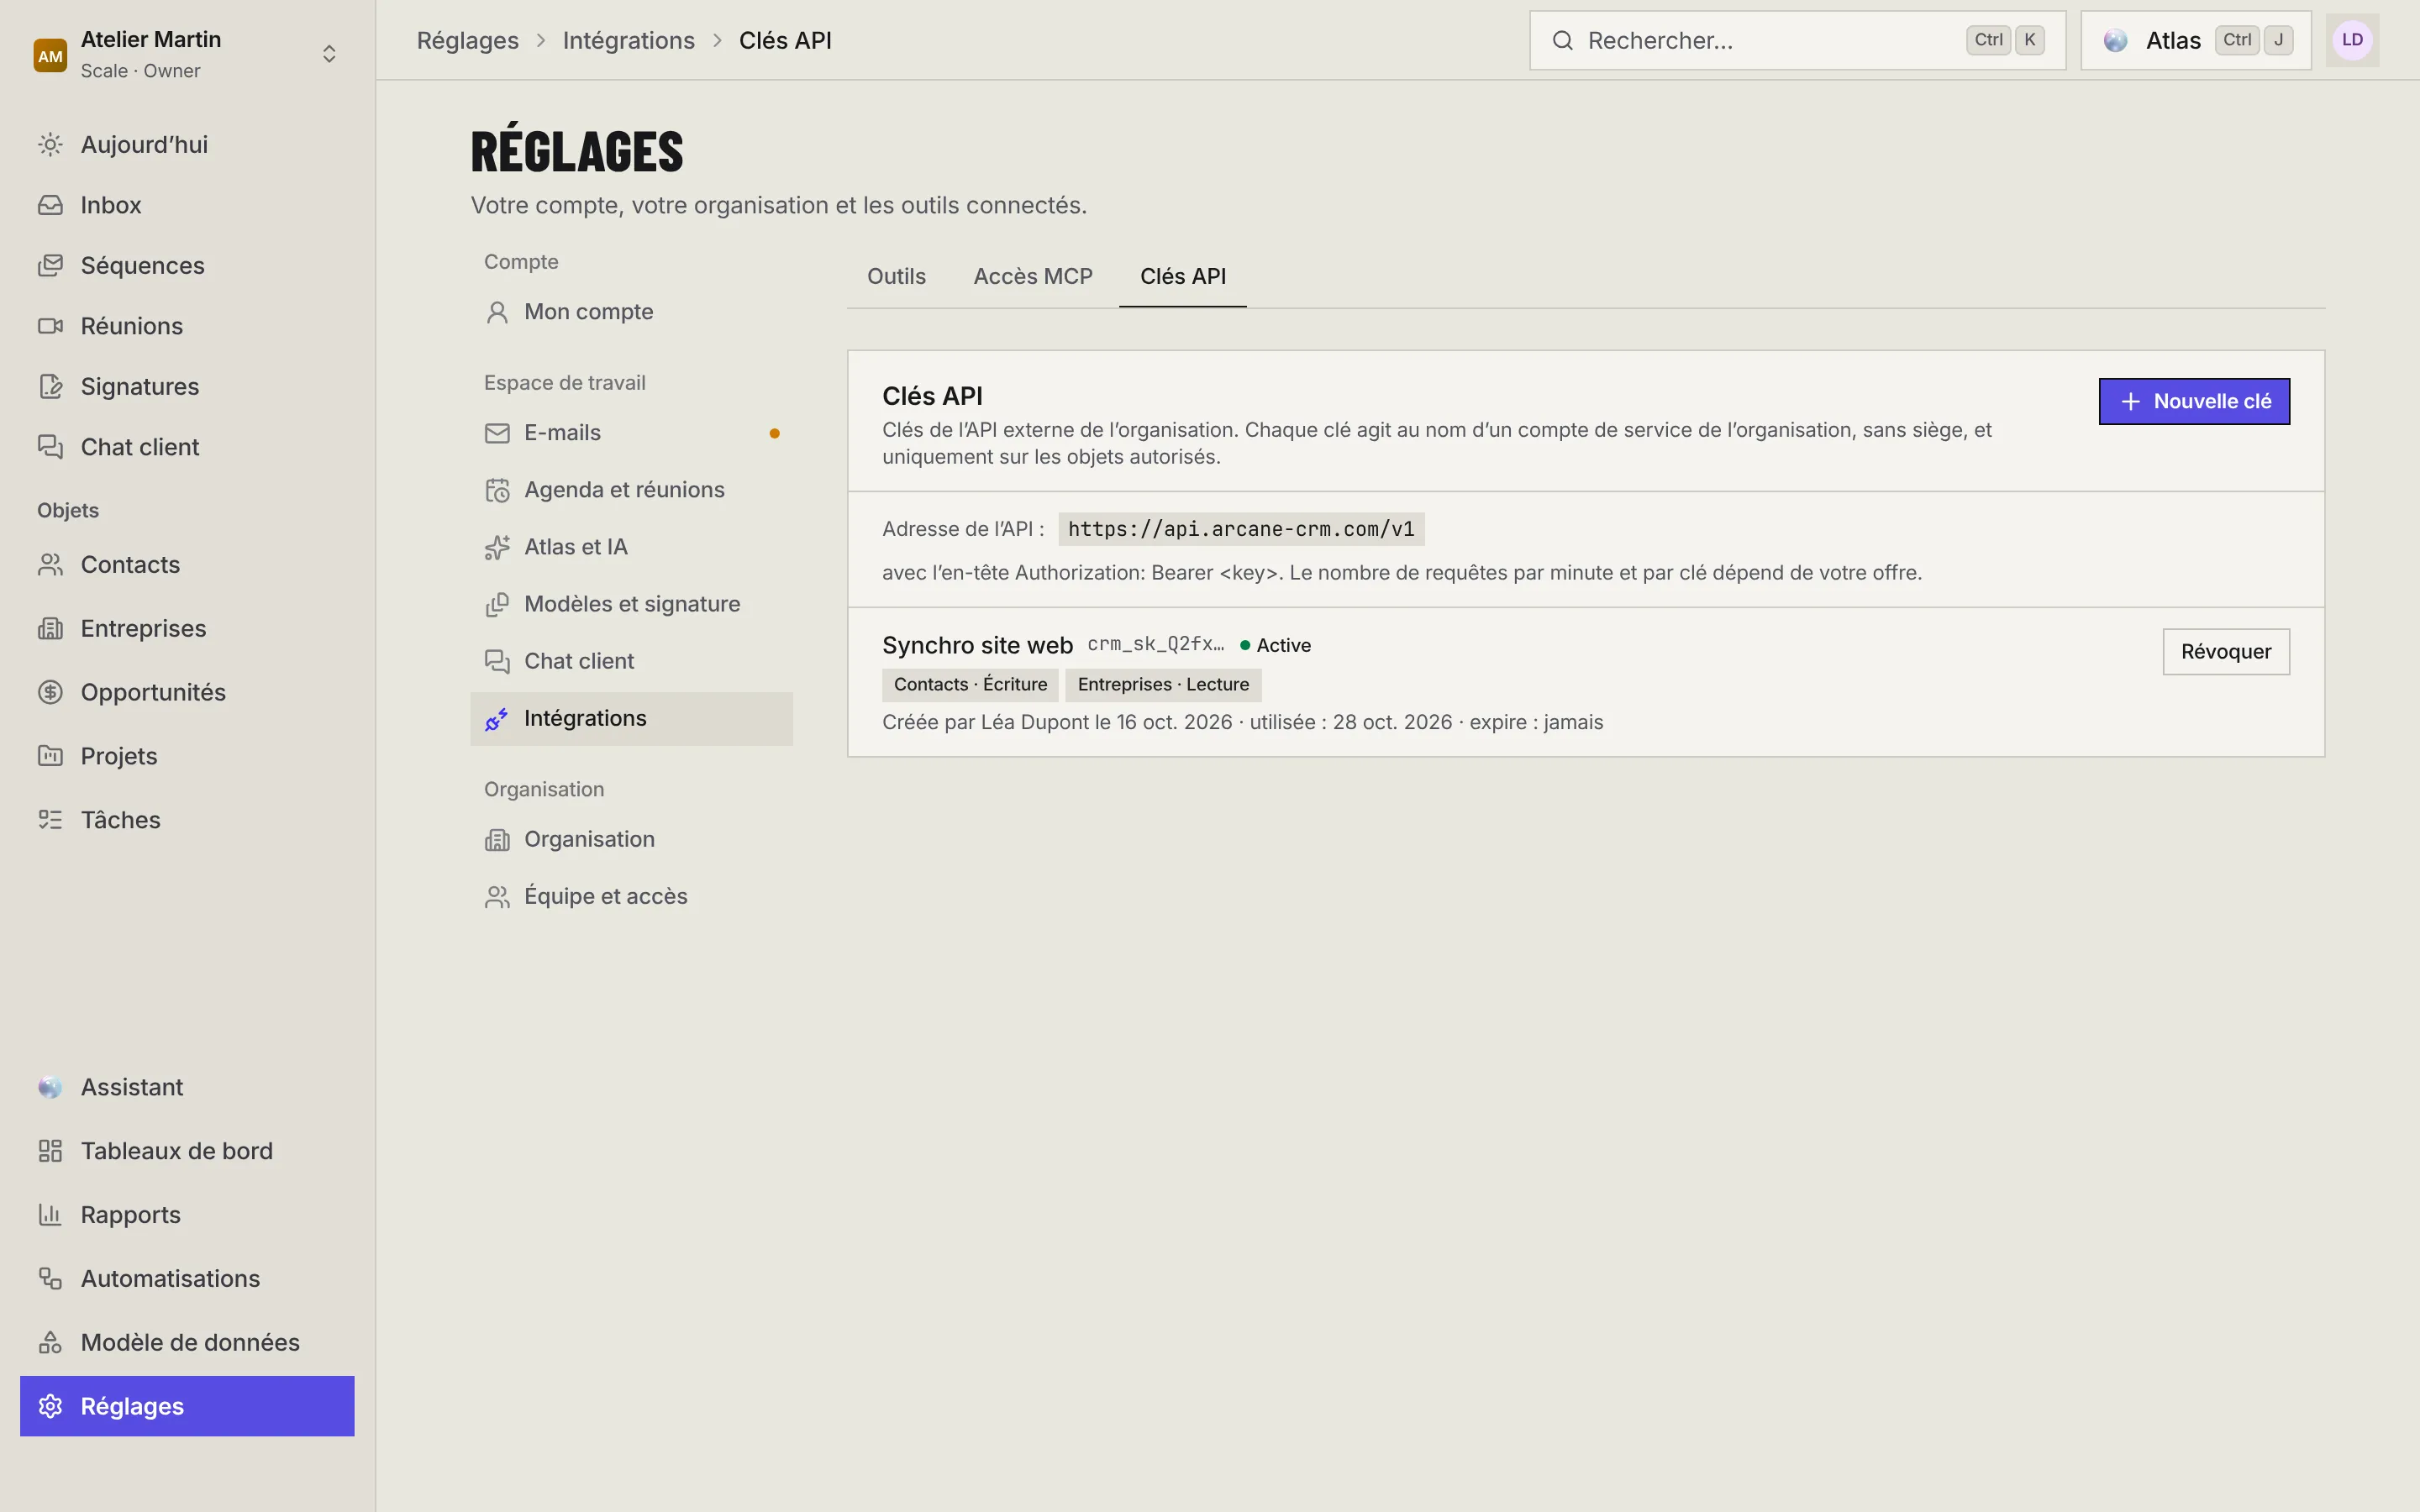Viewport: 2420px width, 1512px height.
Task: Revoke the Synchro site web key
Action: click(x=2226, y=652)
